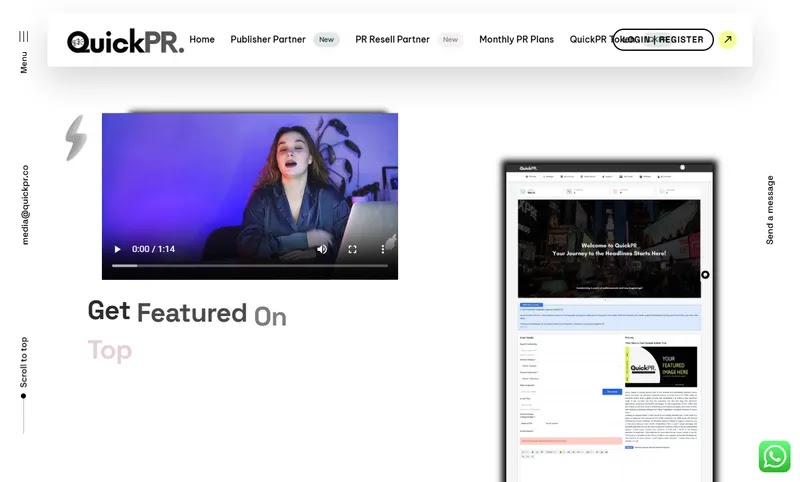This screenshot has height=482, width=800.
Task: Open PR Resell Partner page
Action: (392, 39)
